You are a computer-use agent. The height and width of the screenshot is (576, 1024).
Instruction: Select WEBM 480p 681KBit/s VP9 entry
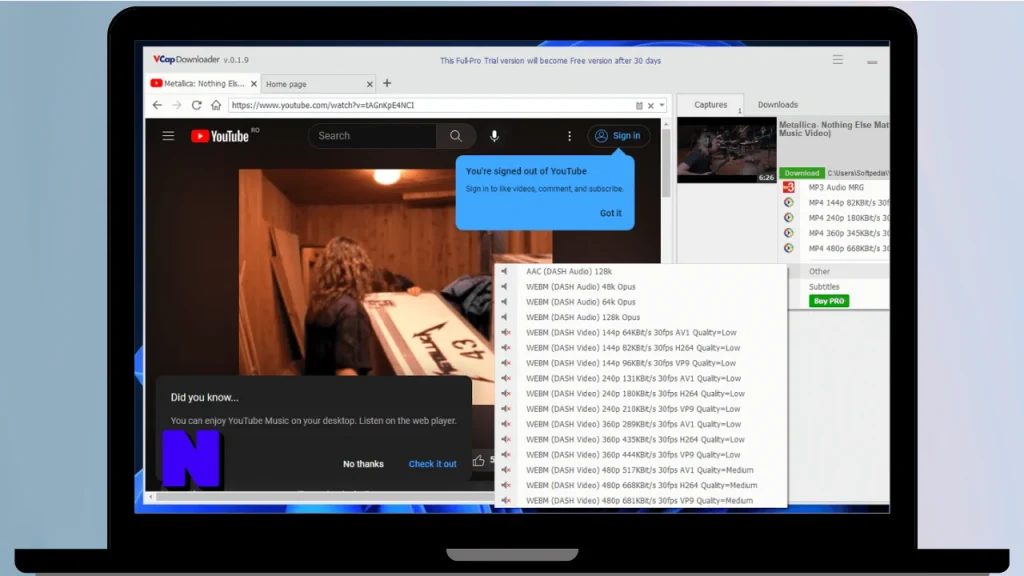[641, 500]
